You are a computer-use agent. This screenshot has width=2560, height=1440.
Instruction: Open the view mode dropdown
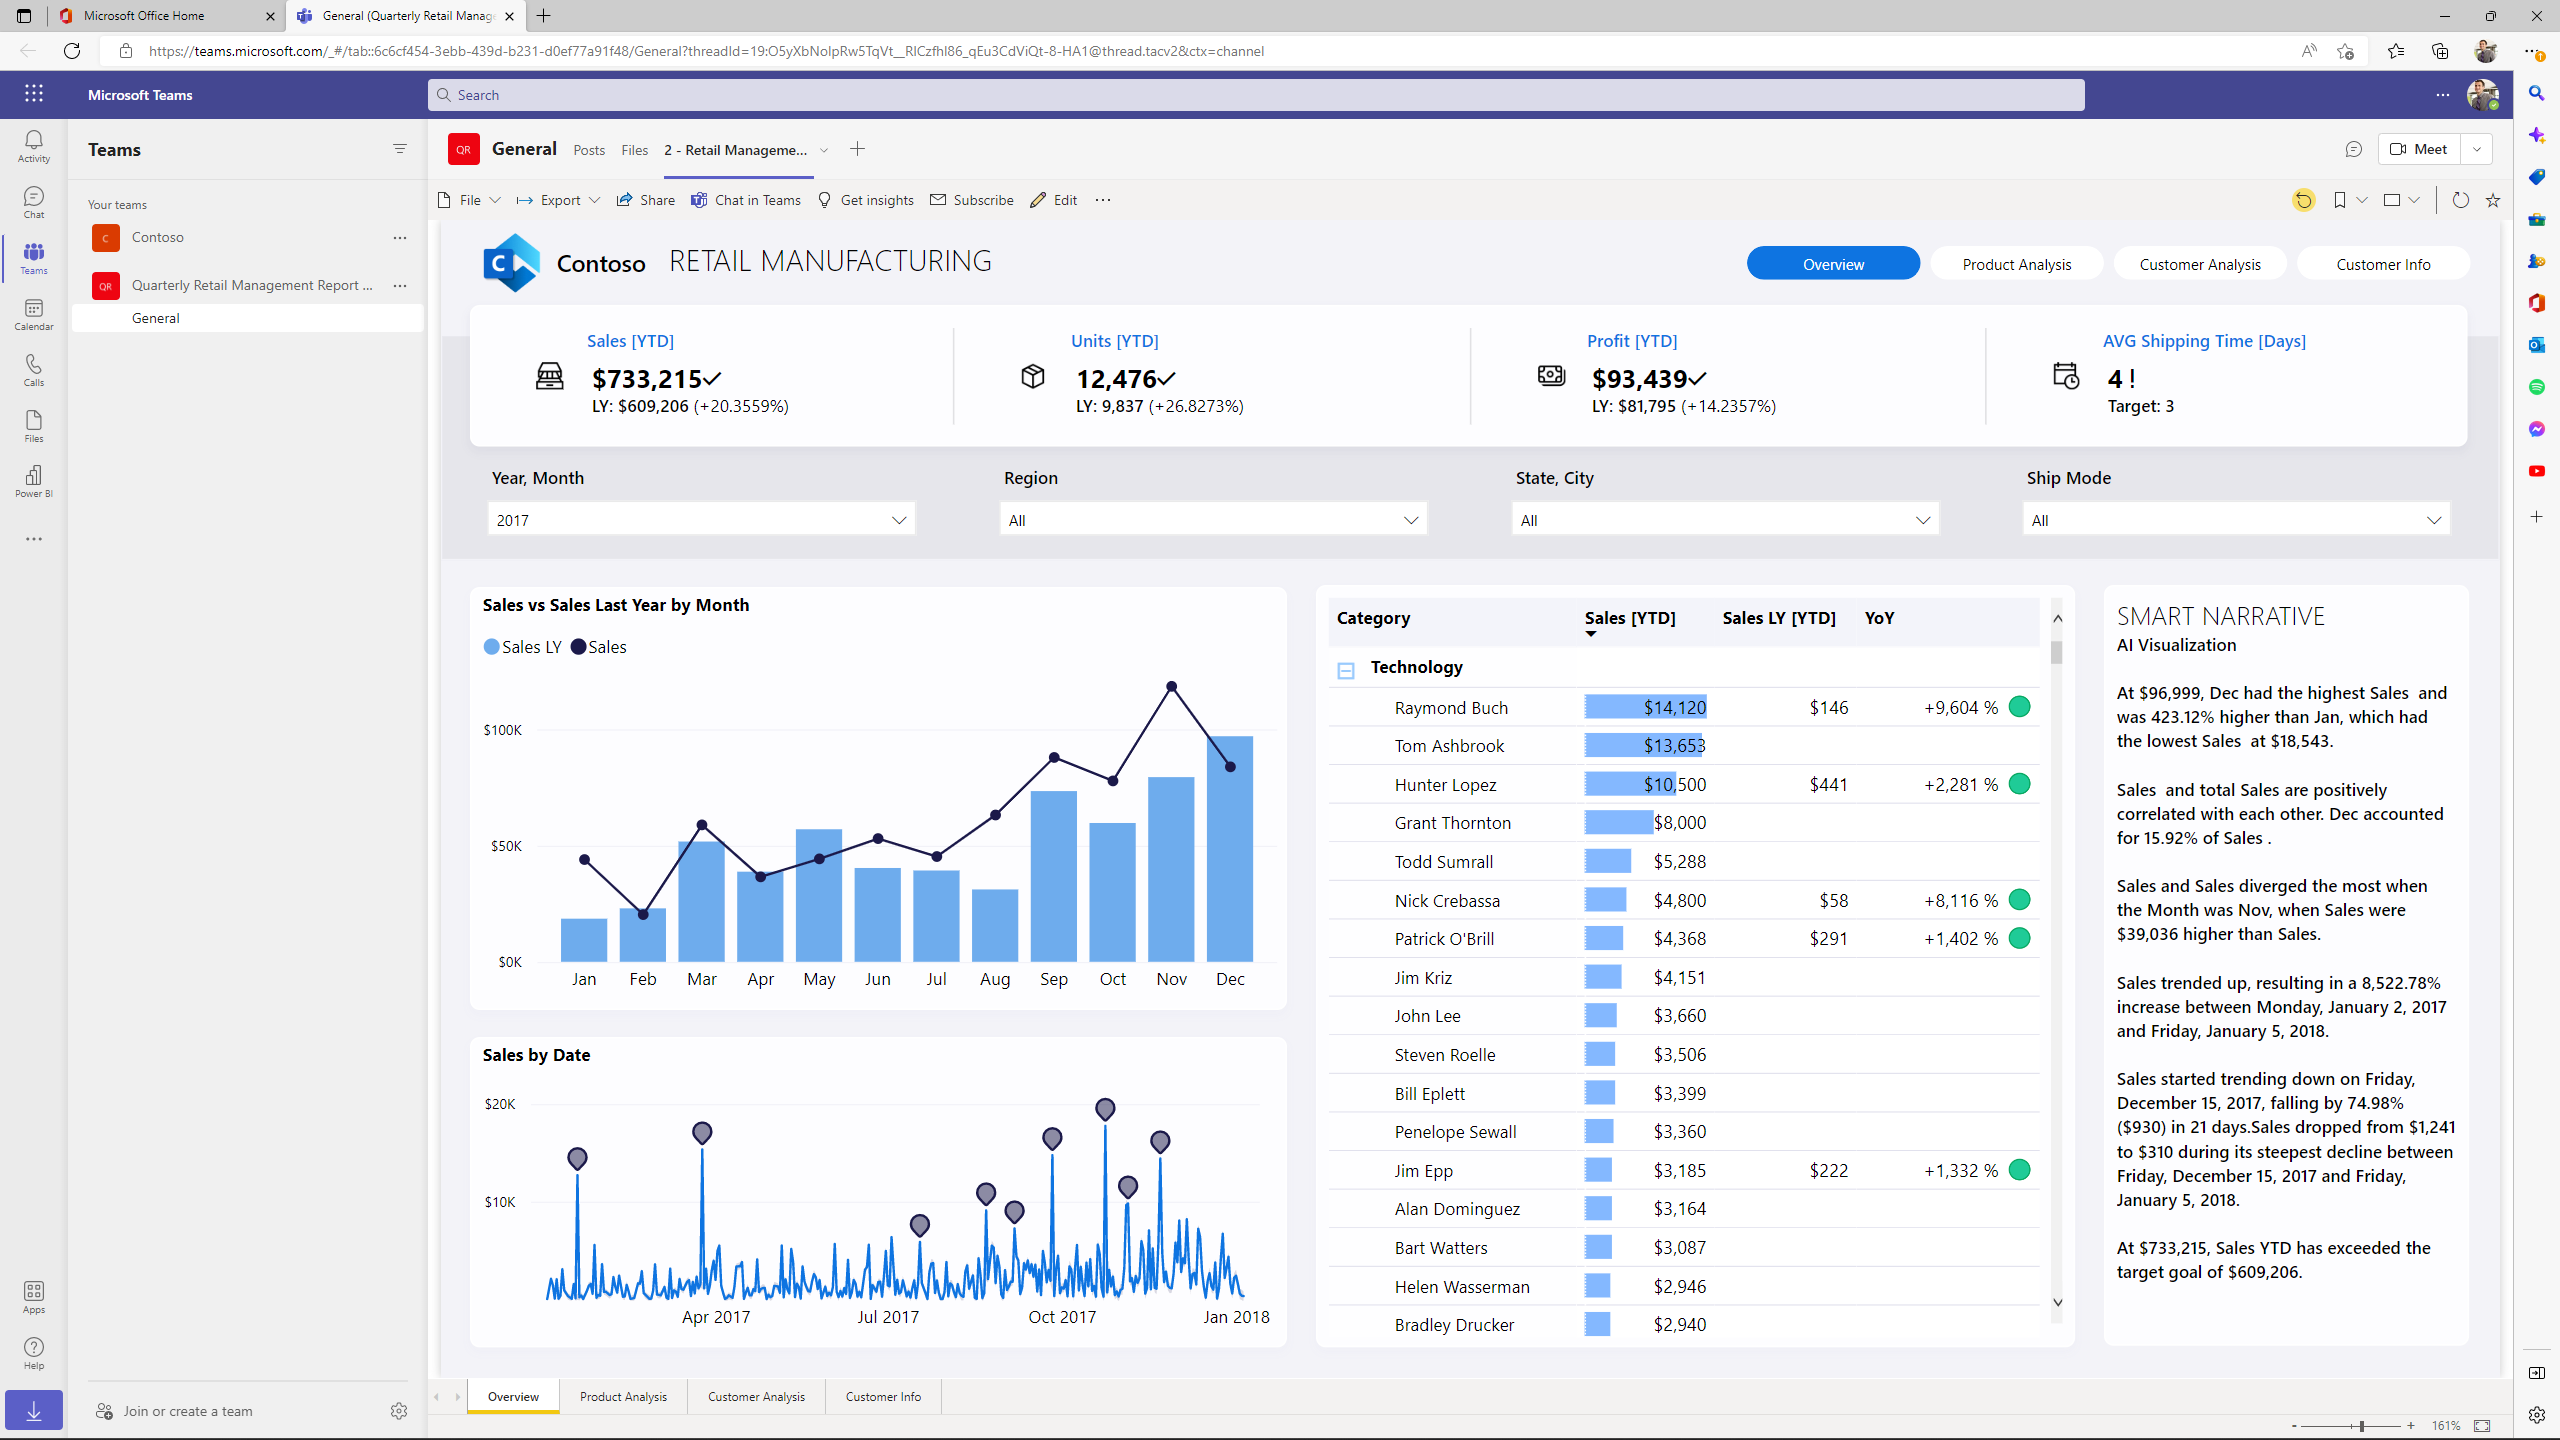pos(2401,200)
